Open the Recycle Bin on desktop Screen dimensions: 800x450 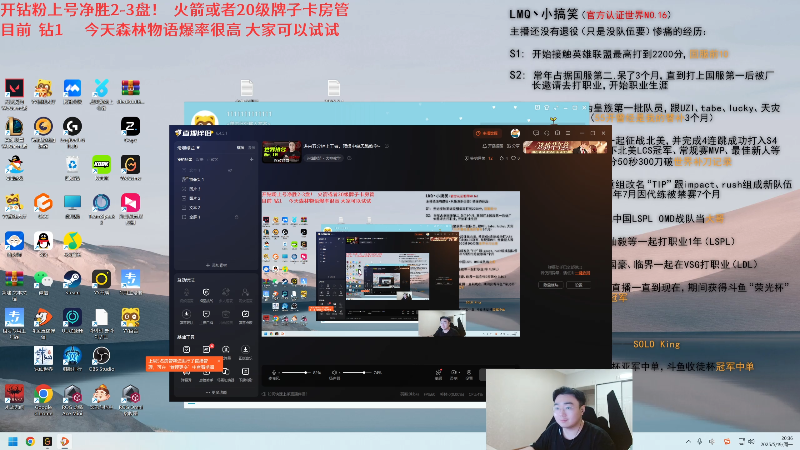click(x=72, y=165)
